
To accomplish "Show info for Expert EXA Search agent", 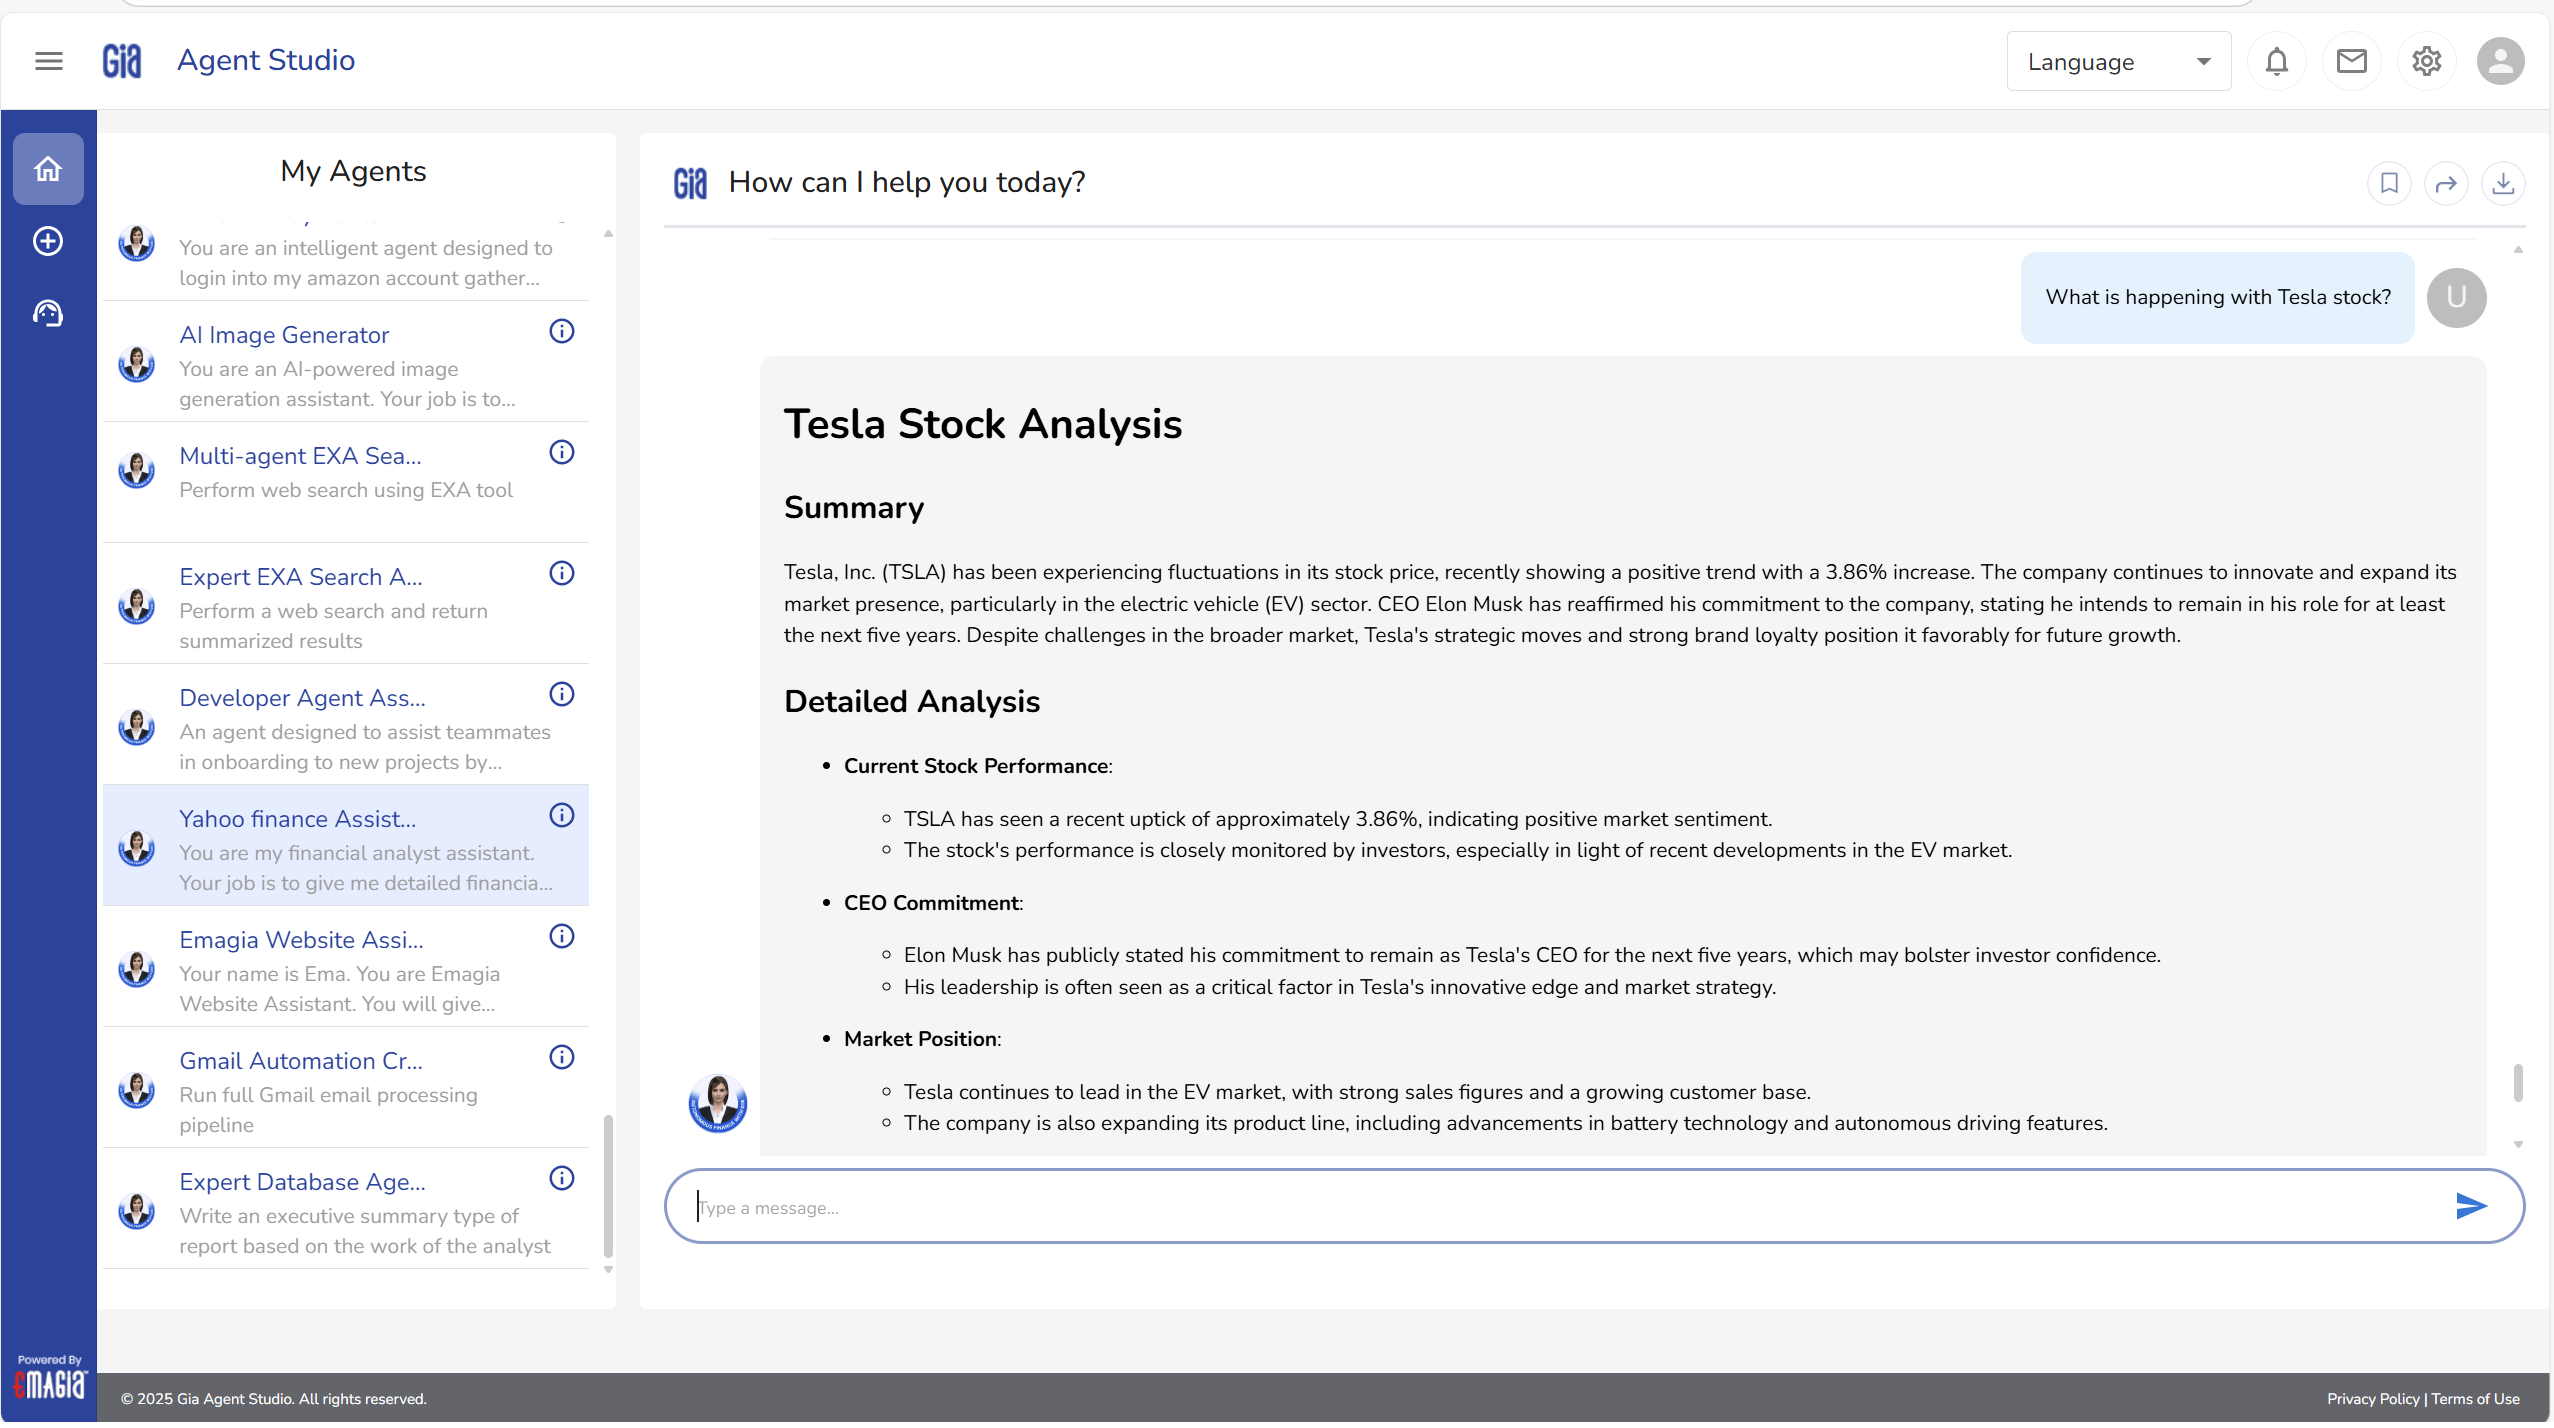I will [562, 573].
